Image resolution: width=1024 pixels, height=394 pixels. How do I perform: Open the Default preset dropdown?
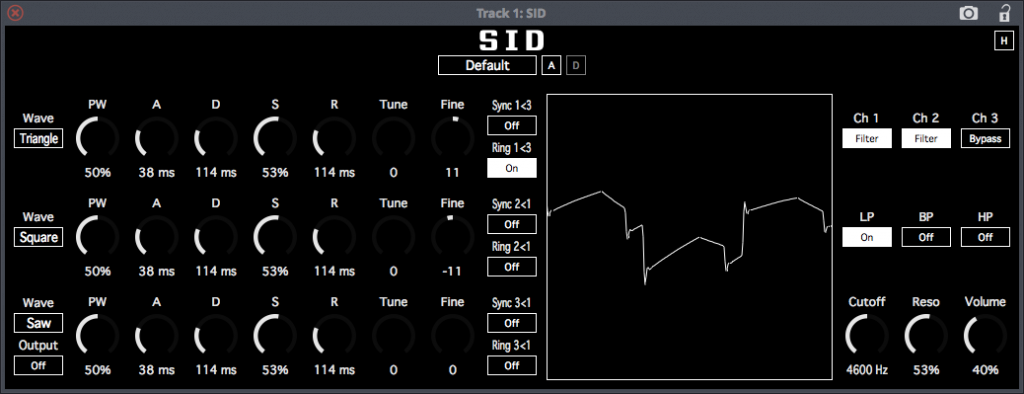tap(487, 65)
